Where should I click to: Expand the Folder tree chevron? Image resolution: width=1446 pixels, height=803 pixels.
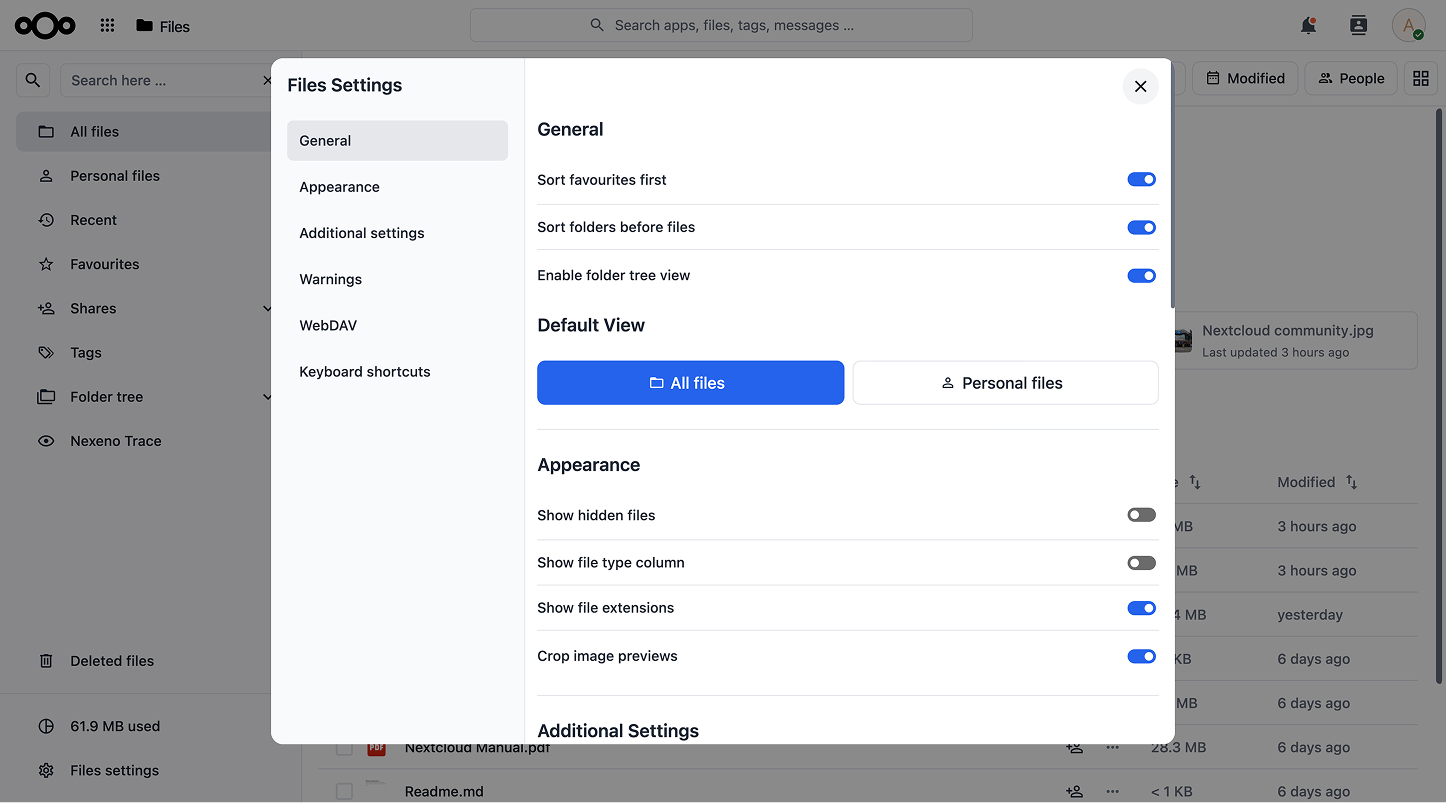(266, 397)
